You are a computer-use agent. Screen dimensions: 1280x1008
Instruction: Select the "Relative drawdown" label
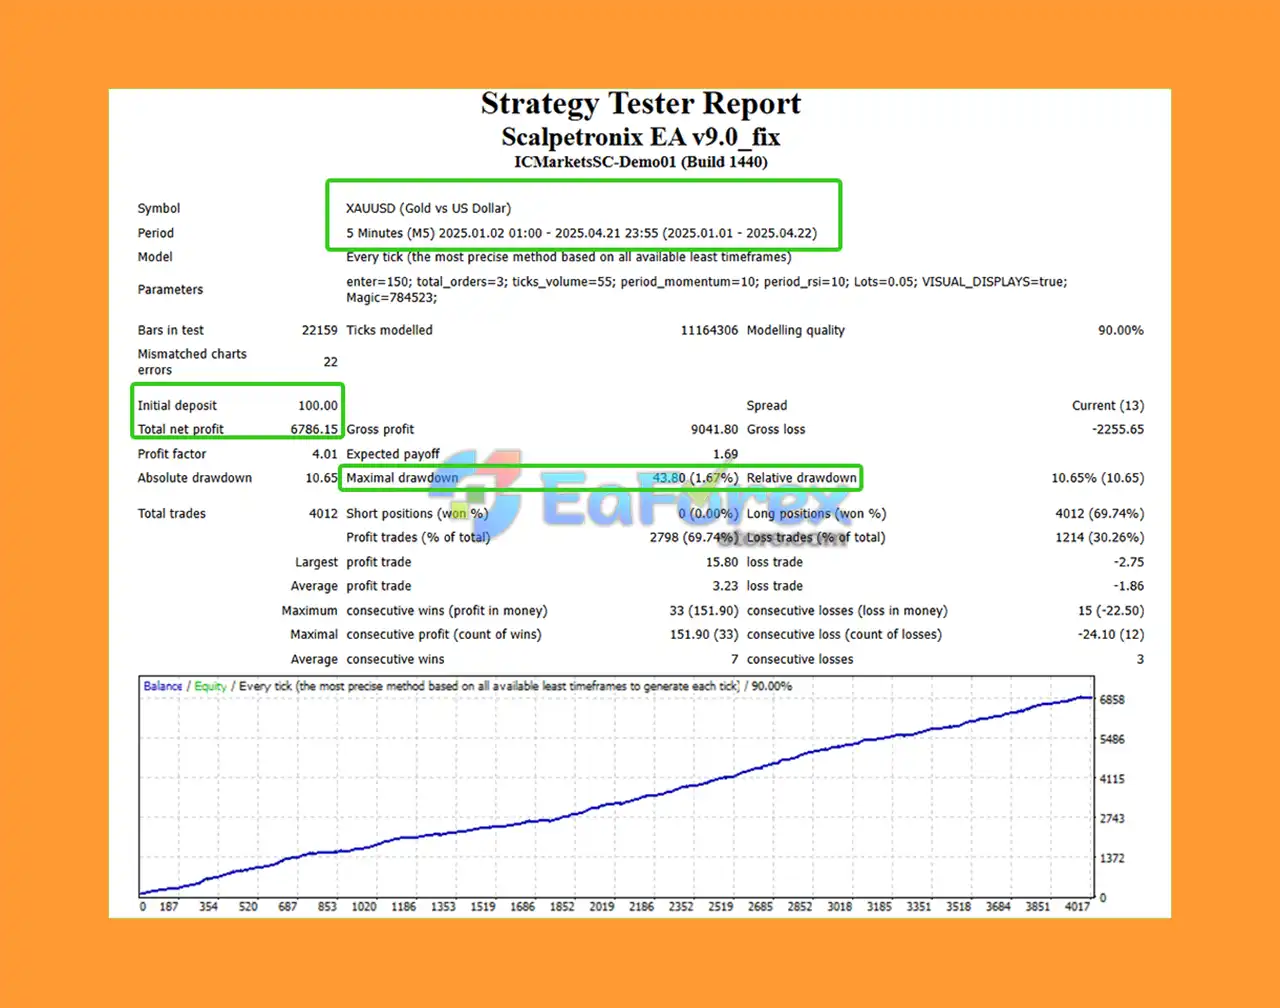point(802,478)
